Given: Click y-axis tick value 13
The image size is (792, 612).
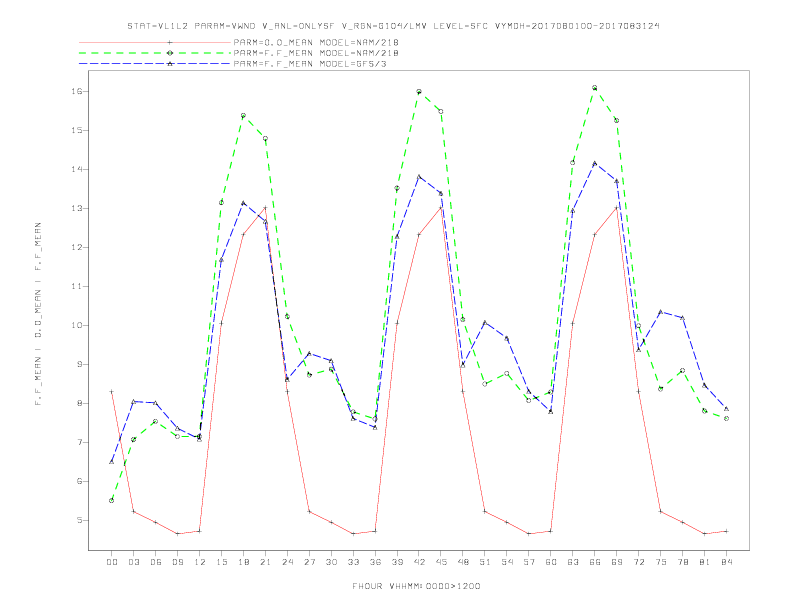Looking at the screenshot, I should pyautogui.click(x=77, y=208).
